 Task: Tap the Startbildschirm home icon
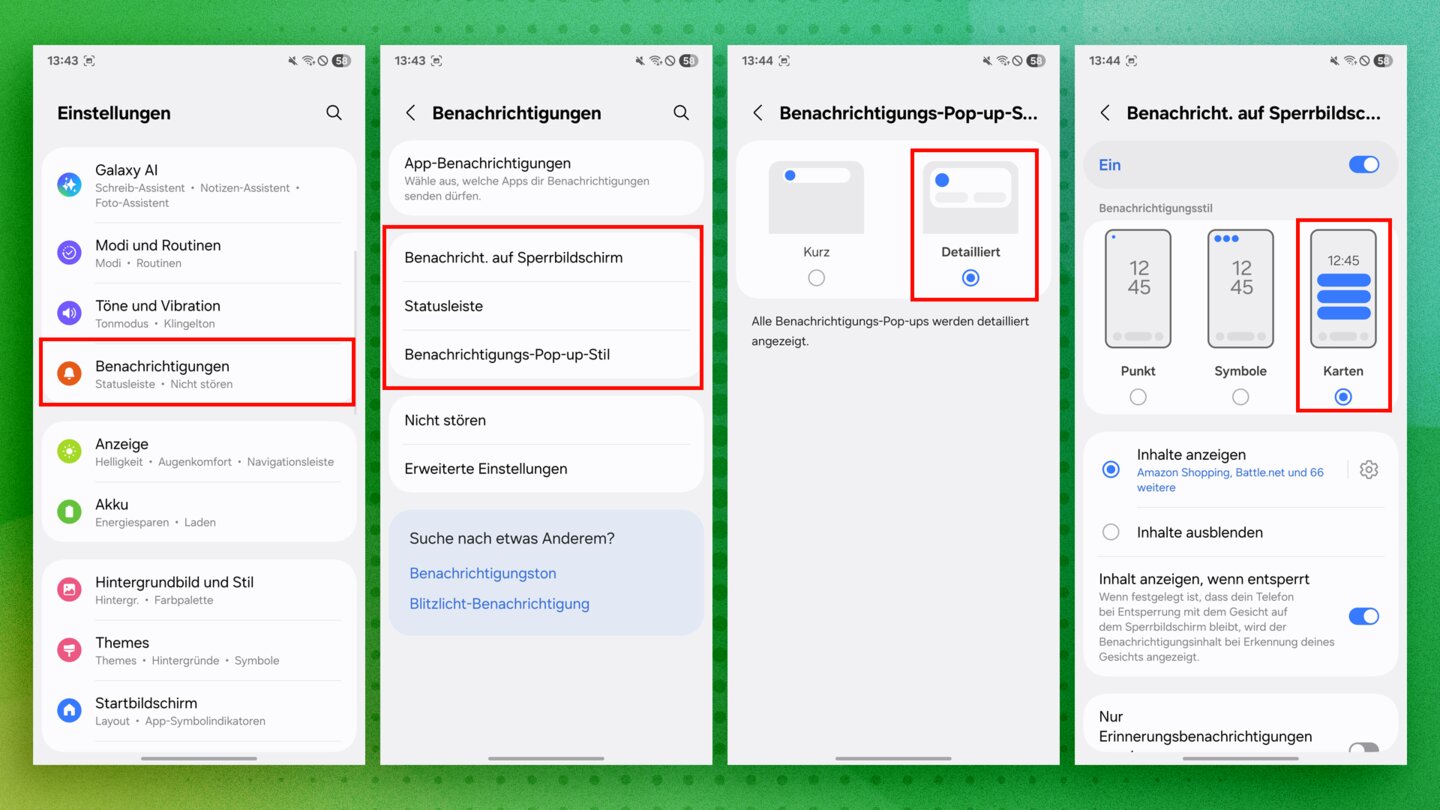69,710
